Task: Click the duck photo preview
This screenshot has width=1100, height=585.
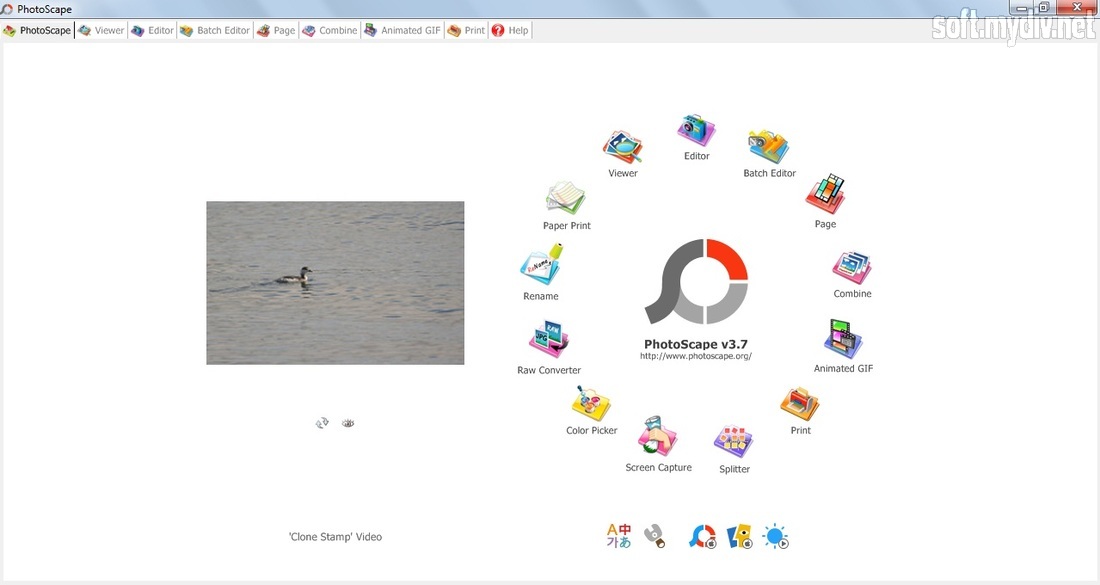Action: (x=335, y=283)
